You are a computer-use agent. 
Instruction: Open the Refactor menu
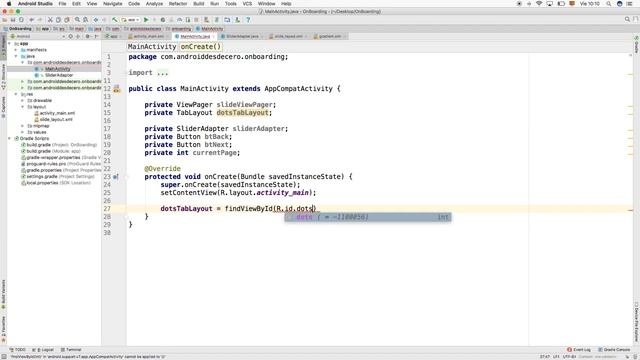pos(178,4)
